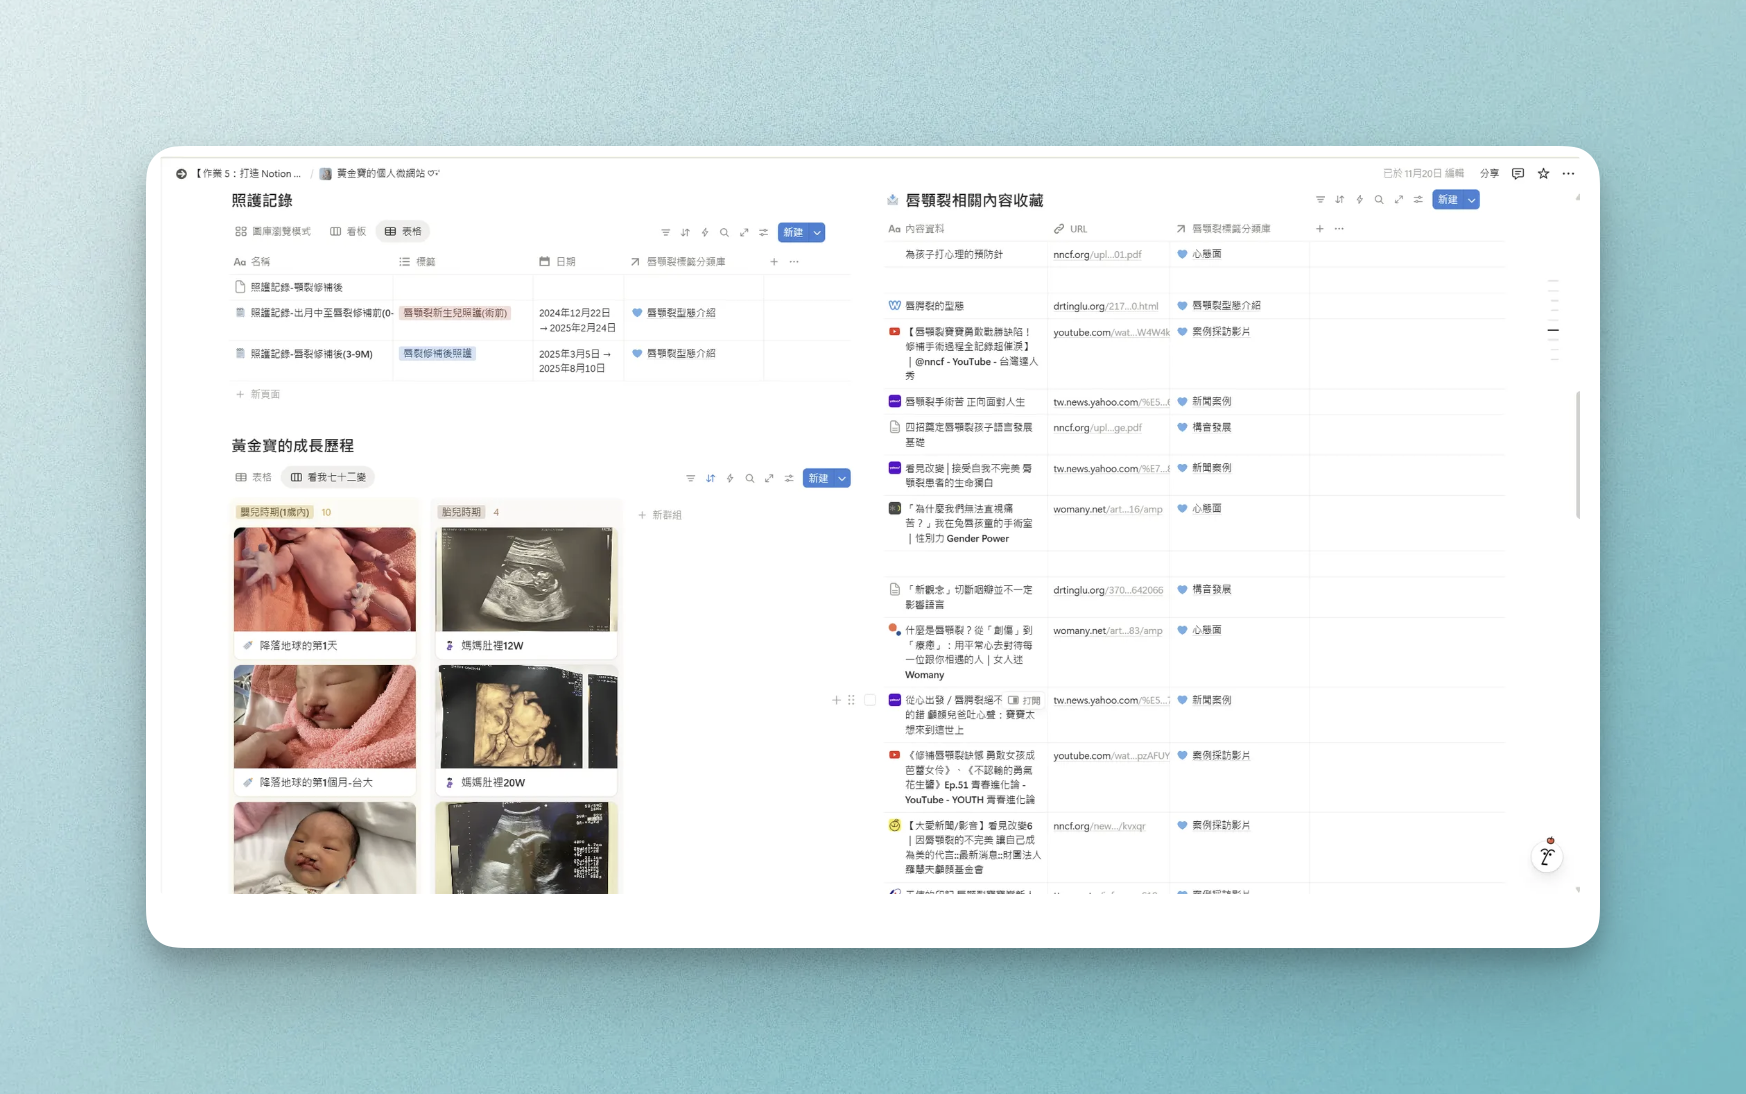This screenshot has width=1746, height=1094.
Task: Open the youtube.com link for 唇顎裂寶寶 video
Action: click(x=1110, y=333)
